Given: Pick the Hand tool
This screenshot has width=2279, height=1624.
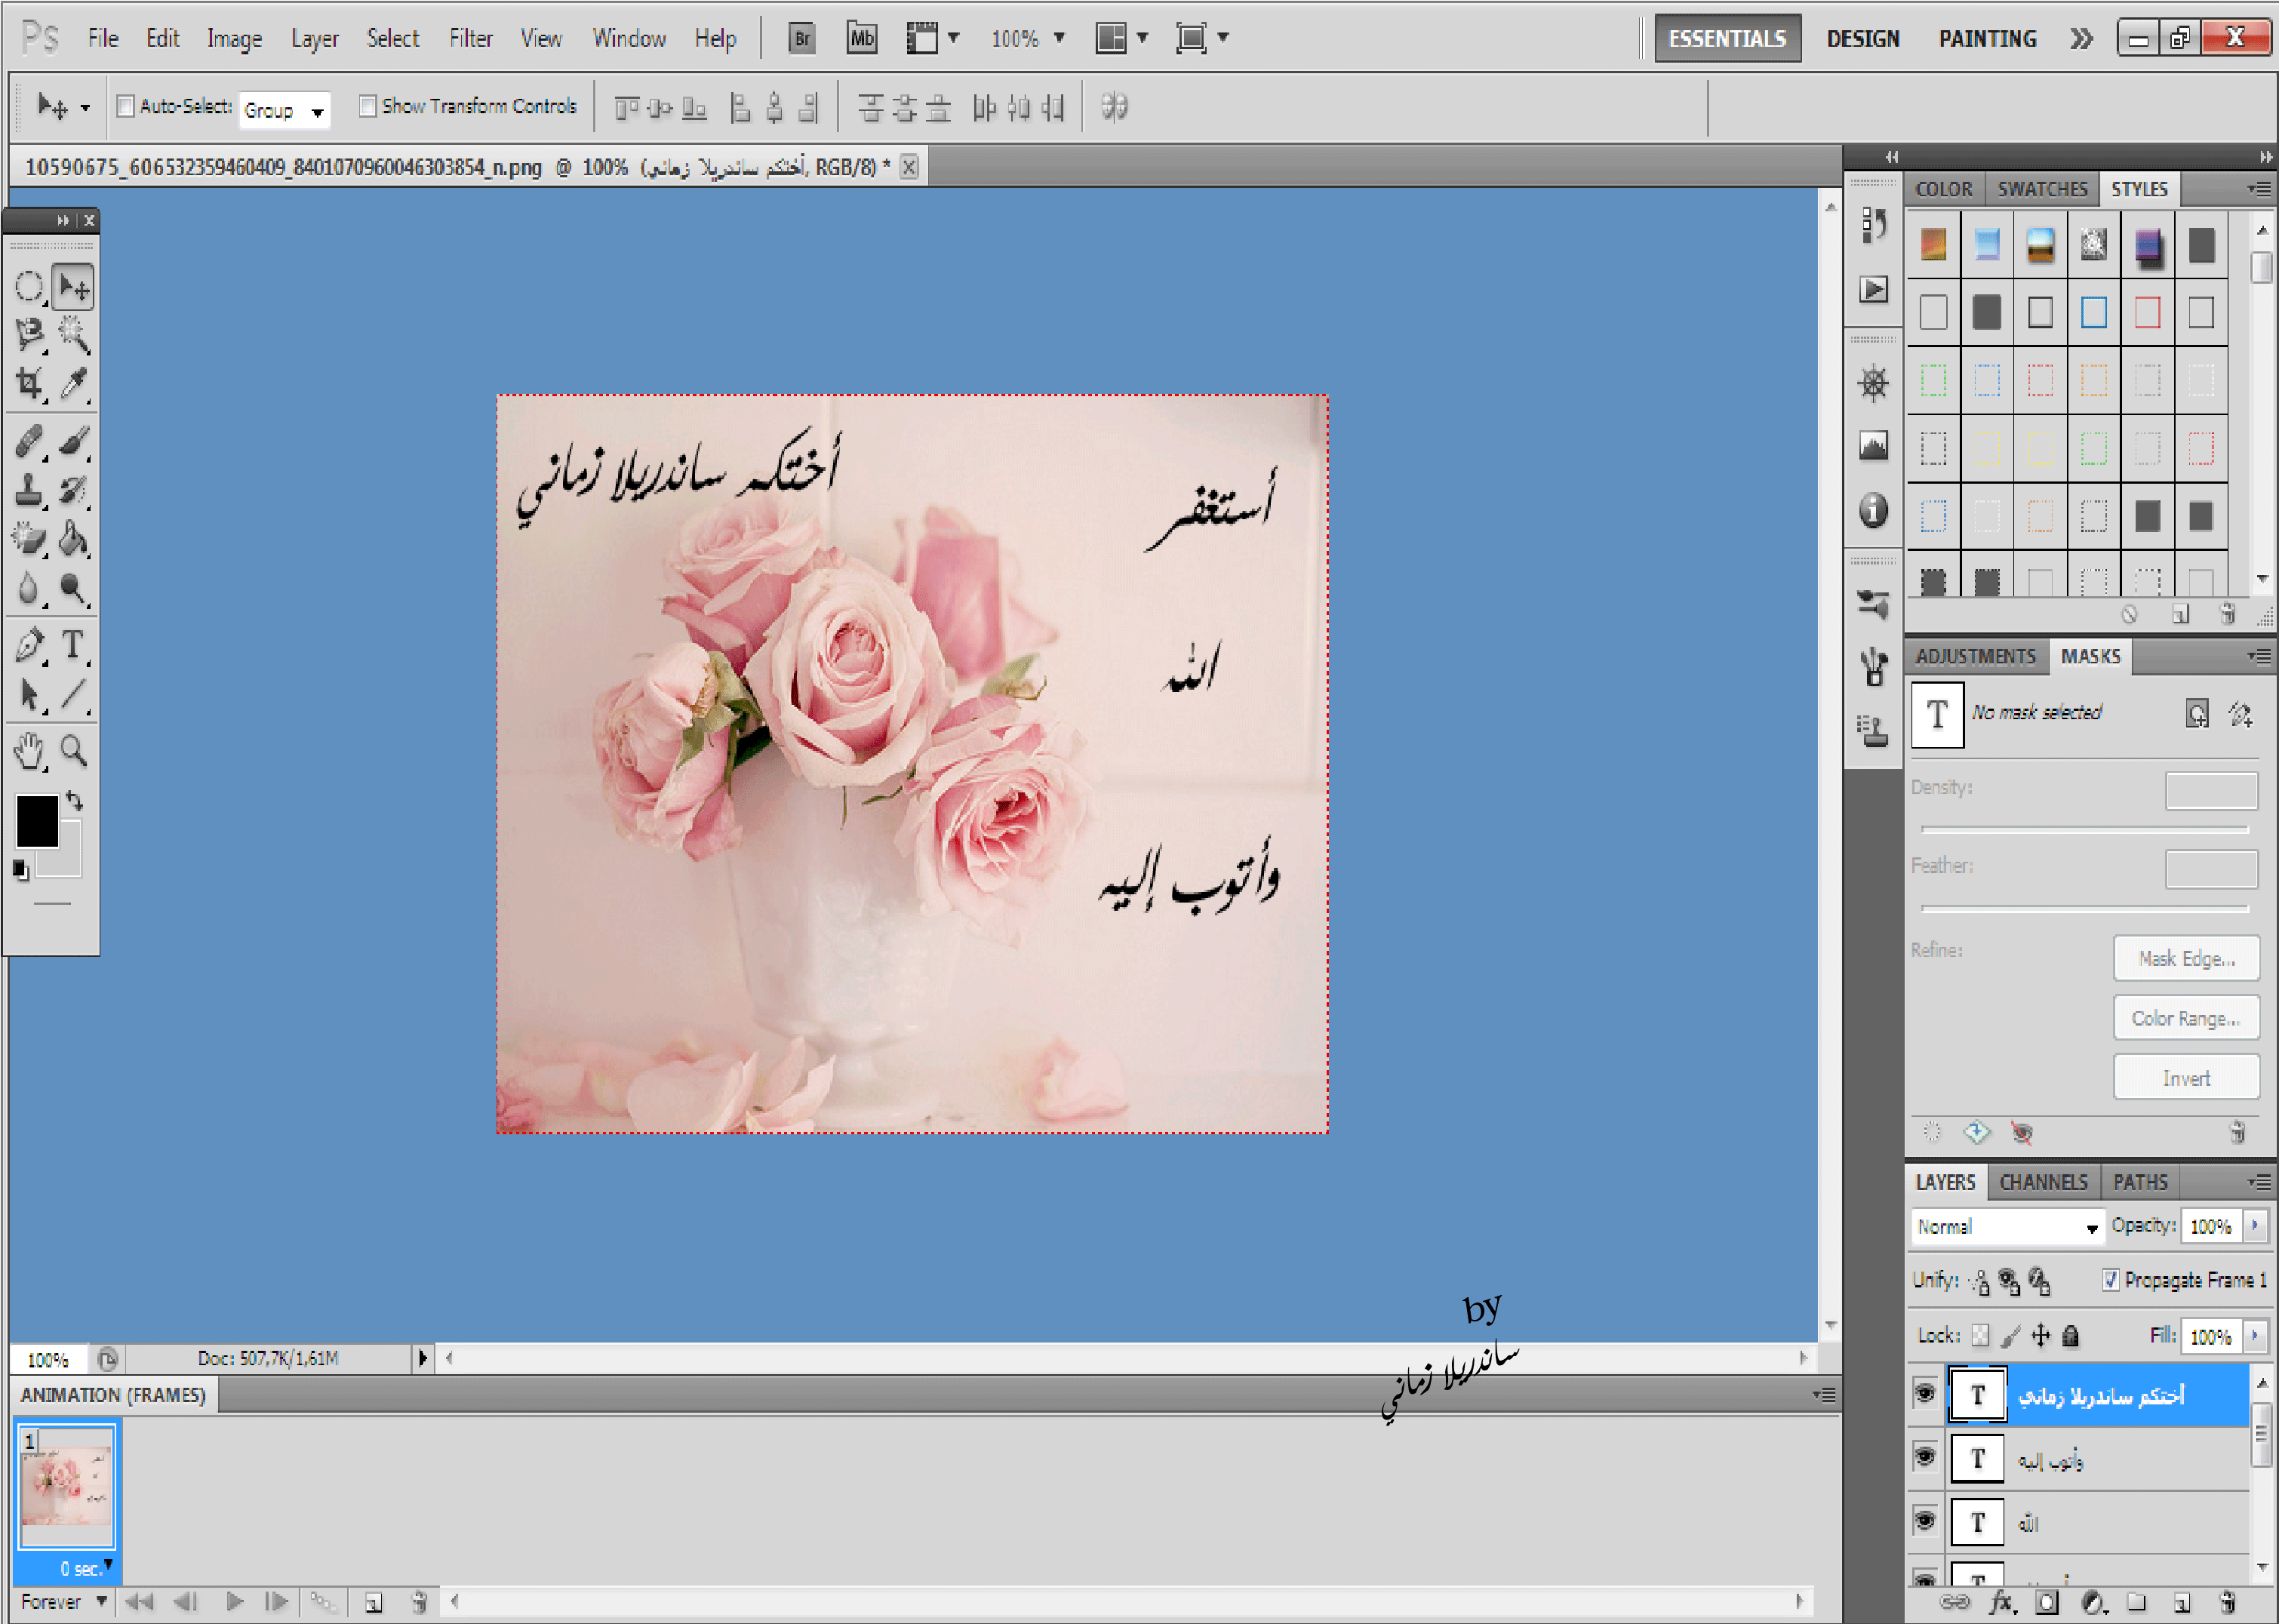Looking at the screenshot, I should tap(29, 750).
